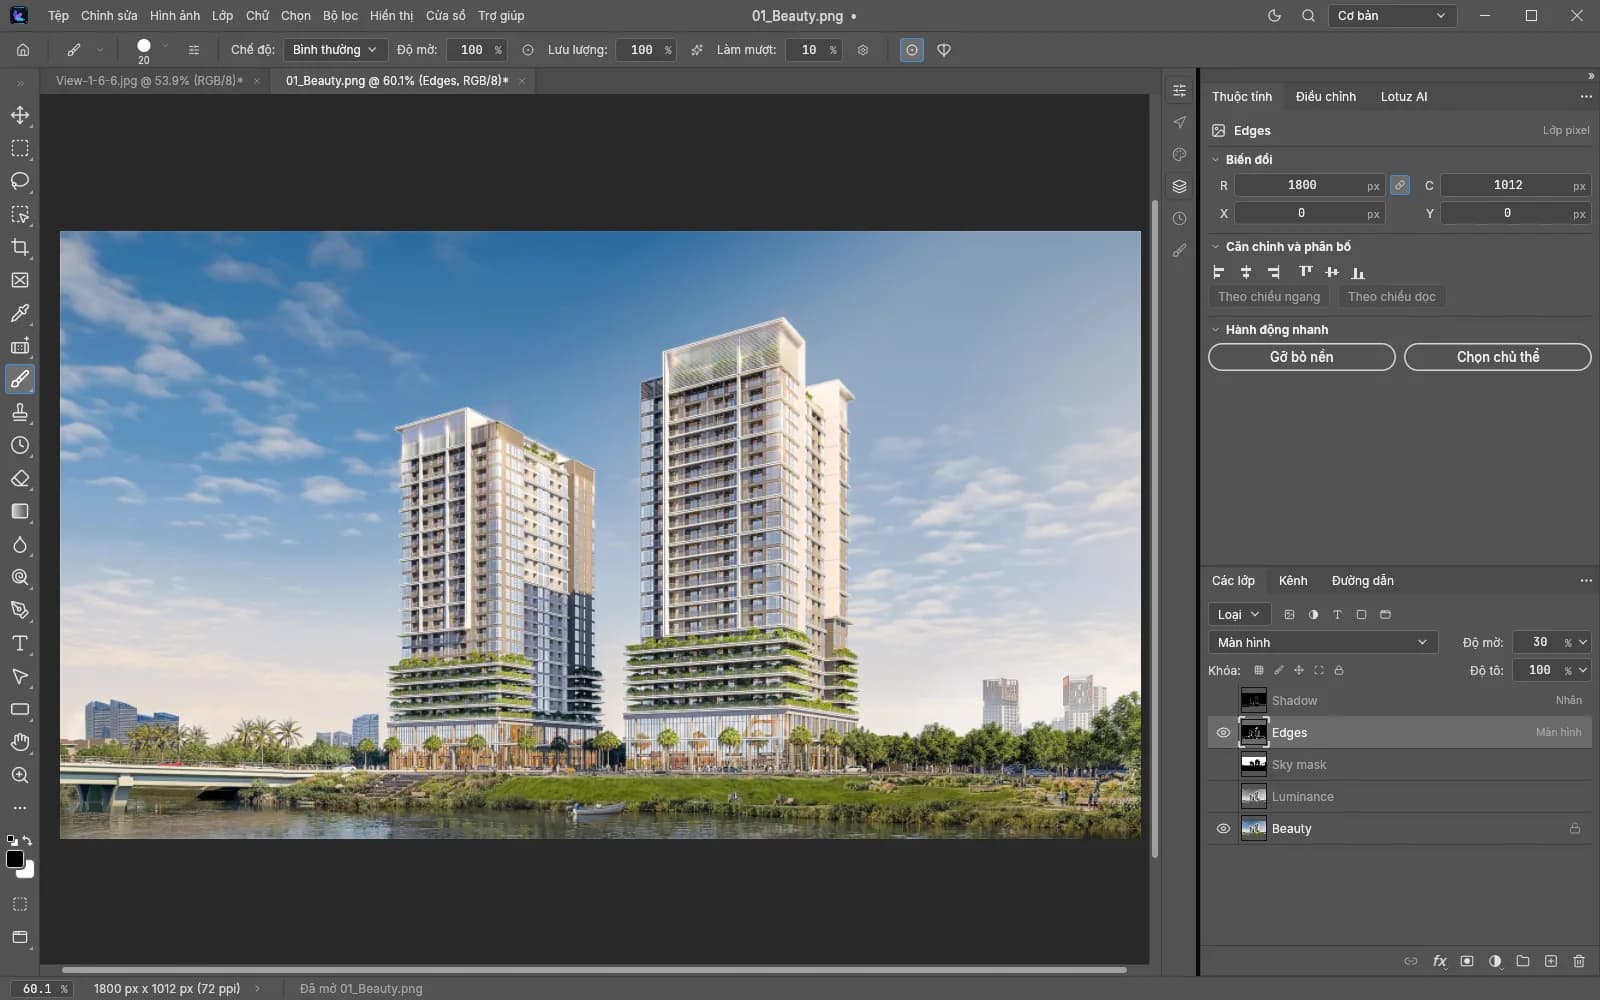Switch to the Kênh tab
This screenshot has width=1600, height=1000.
1293,581
